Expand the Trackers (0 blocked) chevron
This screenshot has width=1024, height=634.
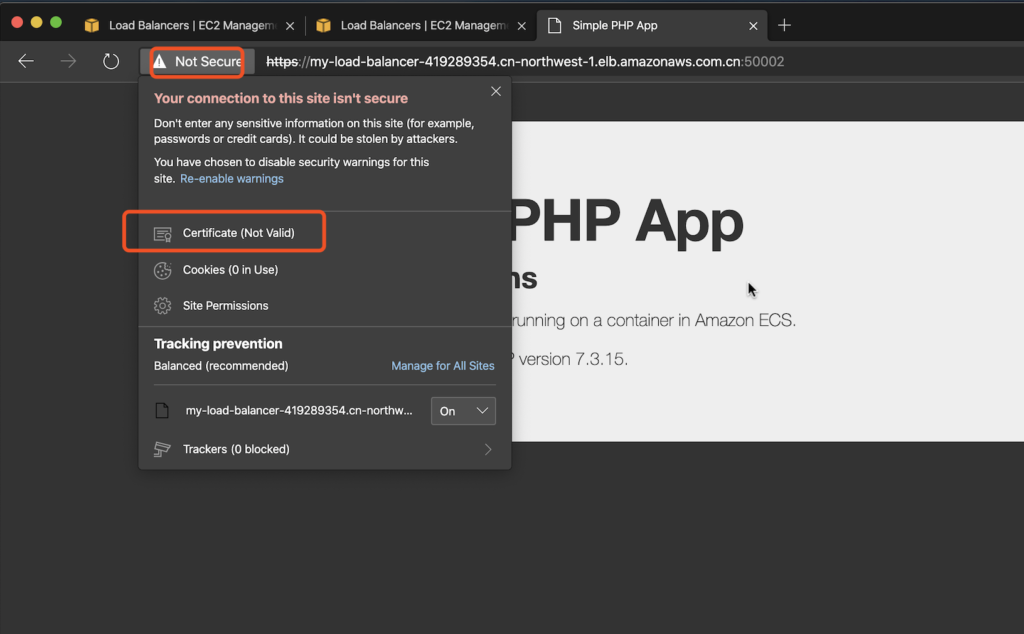(x=488, y=449)
